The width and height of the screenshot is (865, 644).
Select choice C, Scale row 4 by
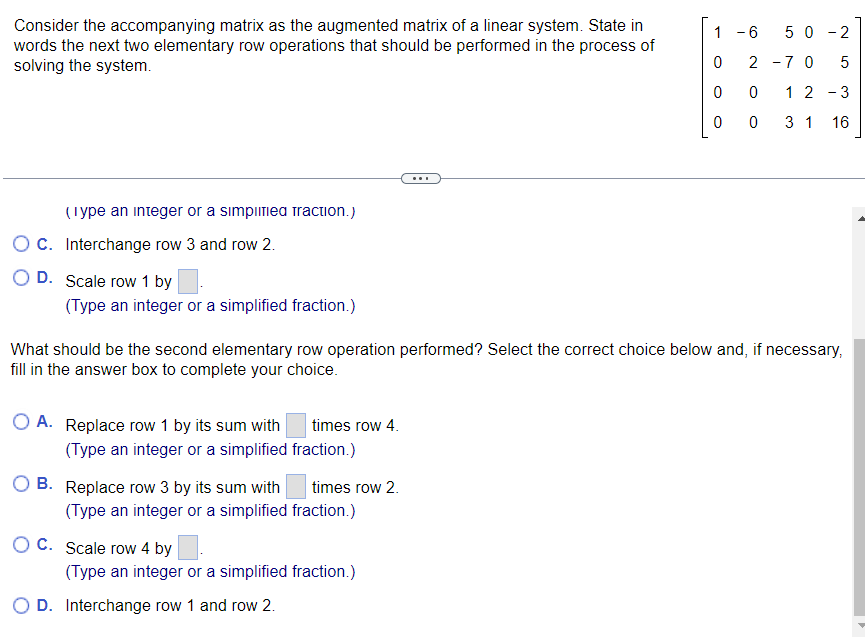[x=20, y=544]
